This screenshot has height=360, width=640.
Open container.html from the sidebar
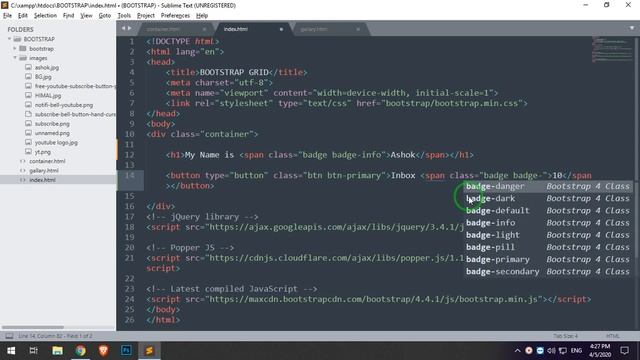[x=47, y=161]
